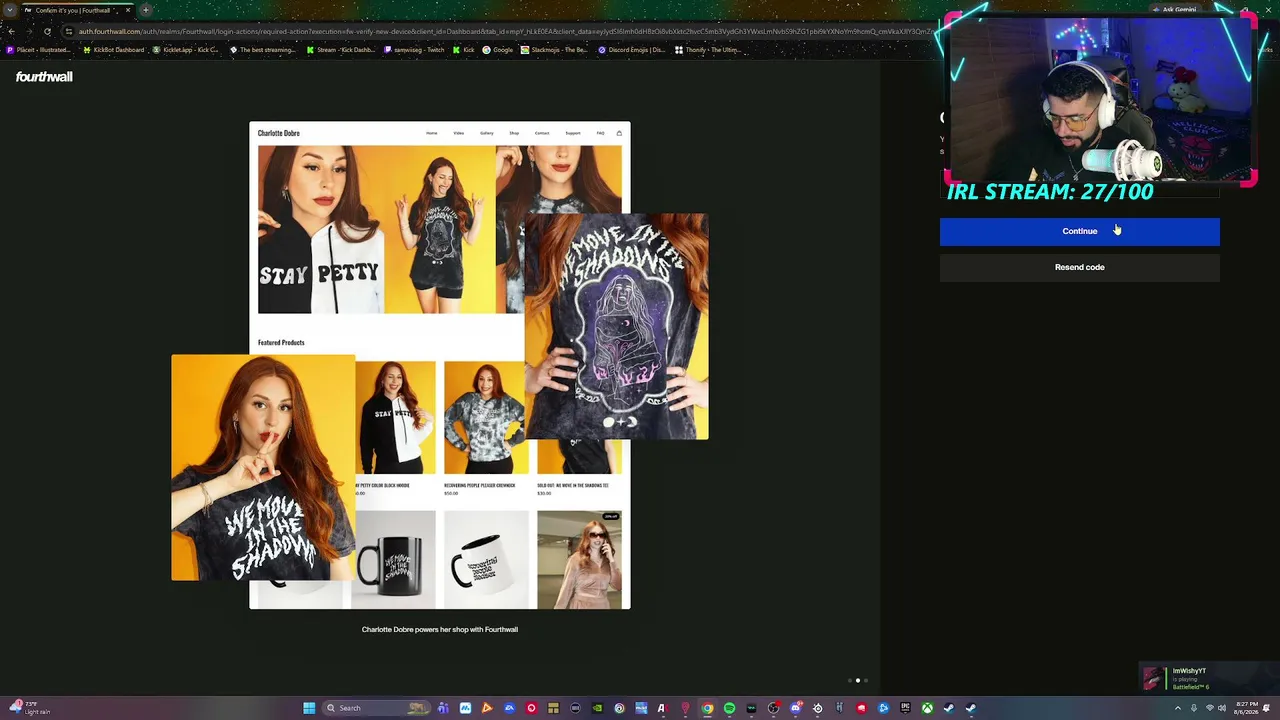
Task: Select the middle carousel dot indicator
Action: pos(857,681)
